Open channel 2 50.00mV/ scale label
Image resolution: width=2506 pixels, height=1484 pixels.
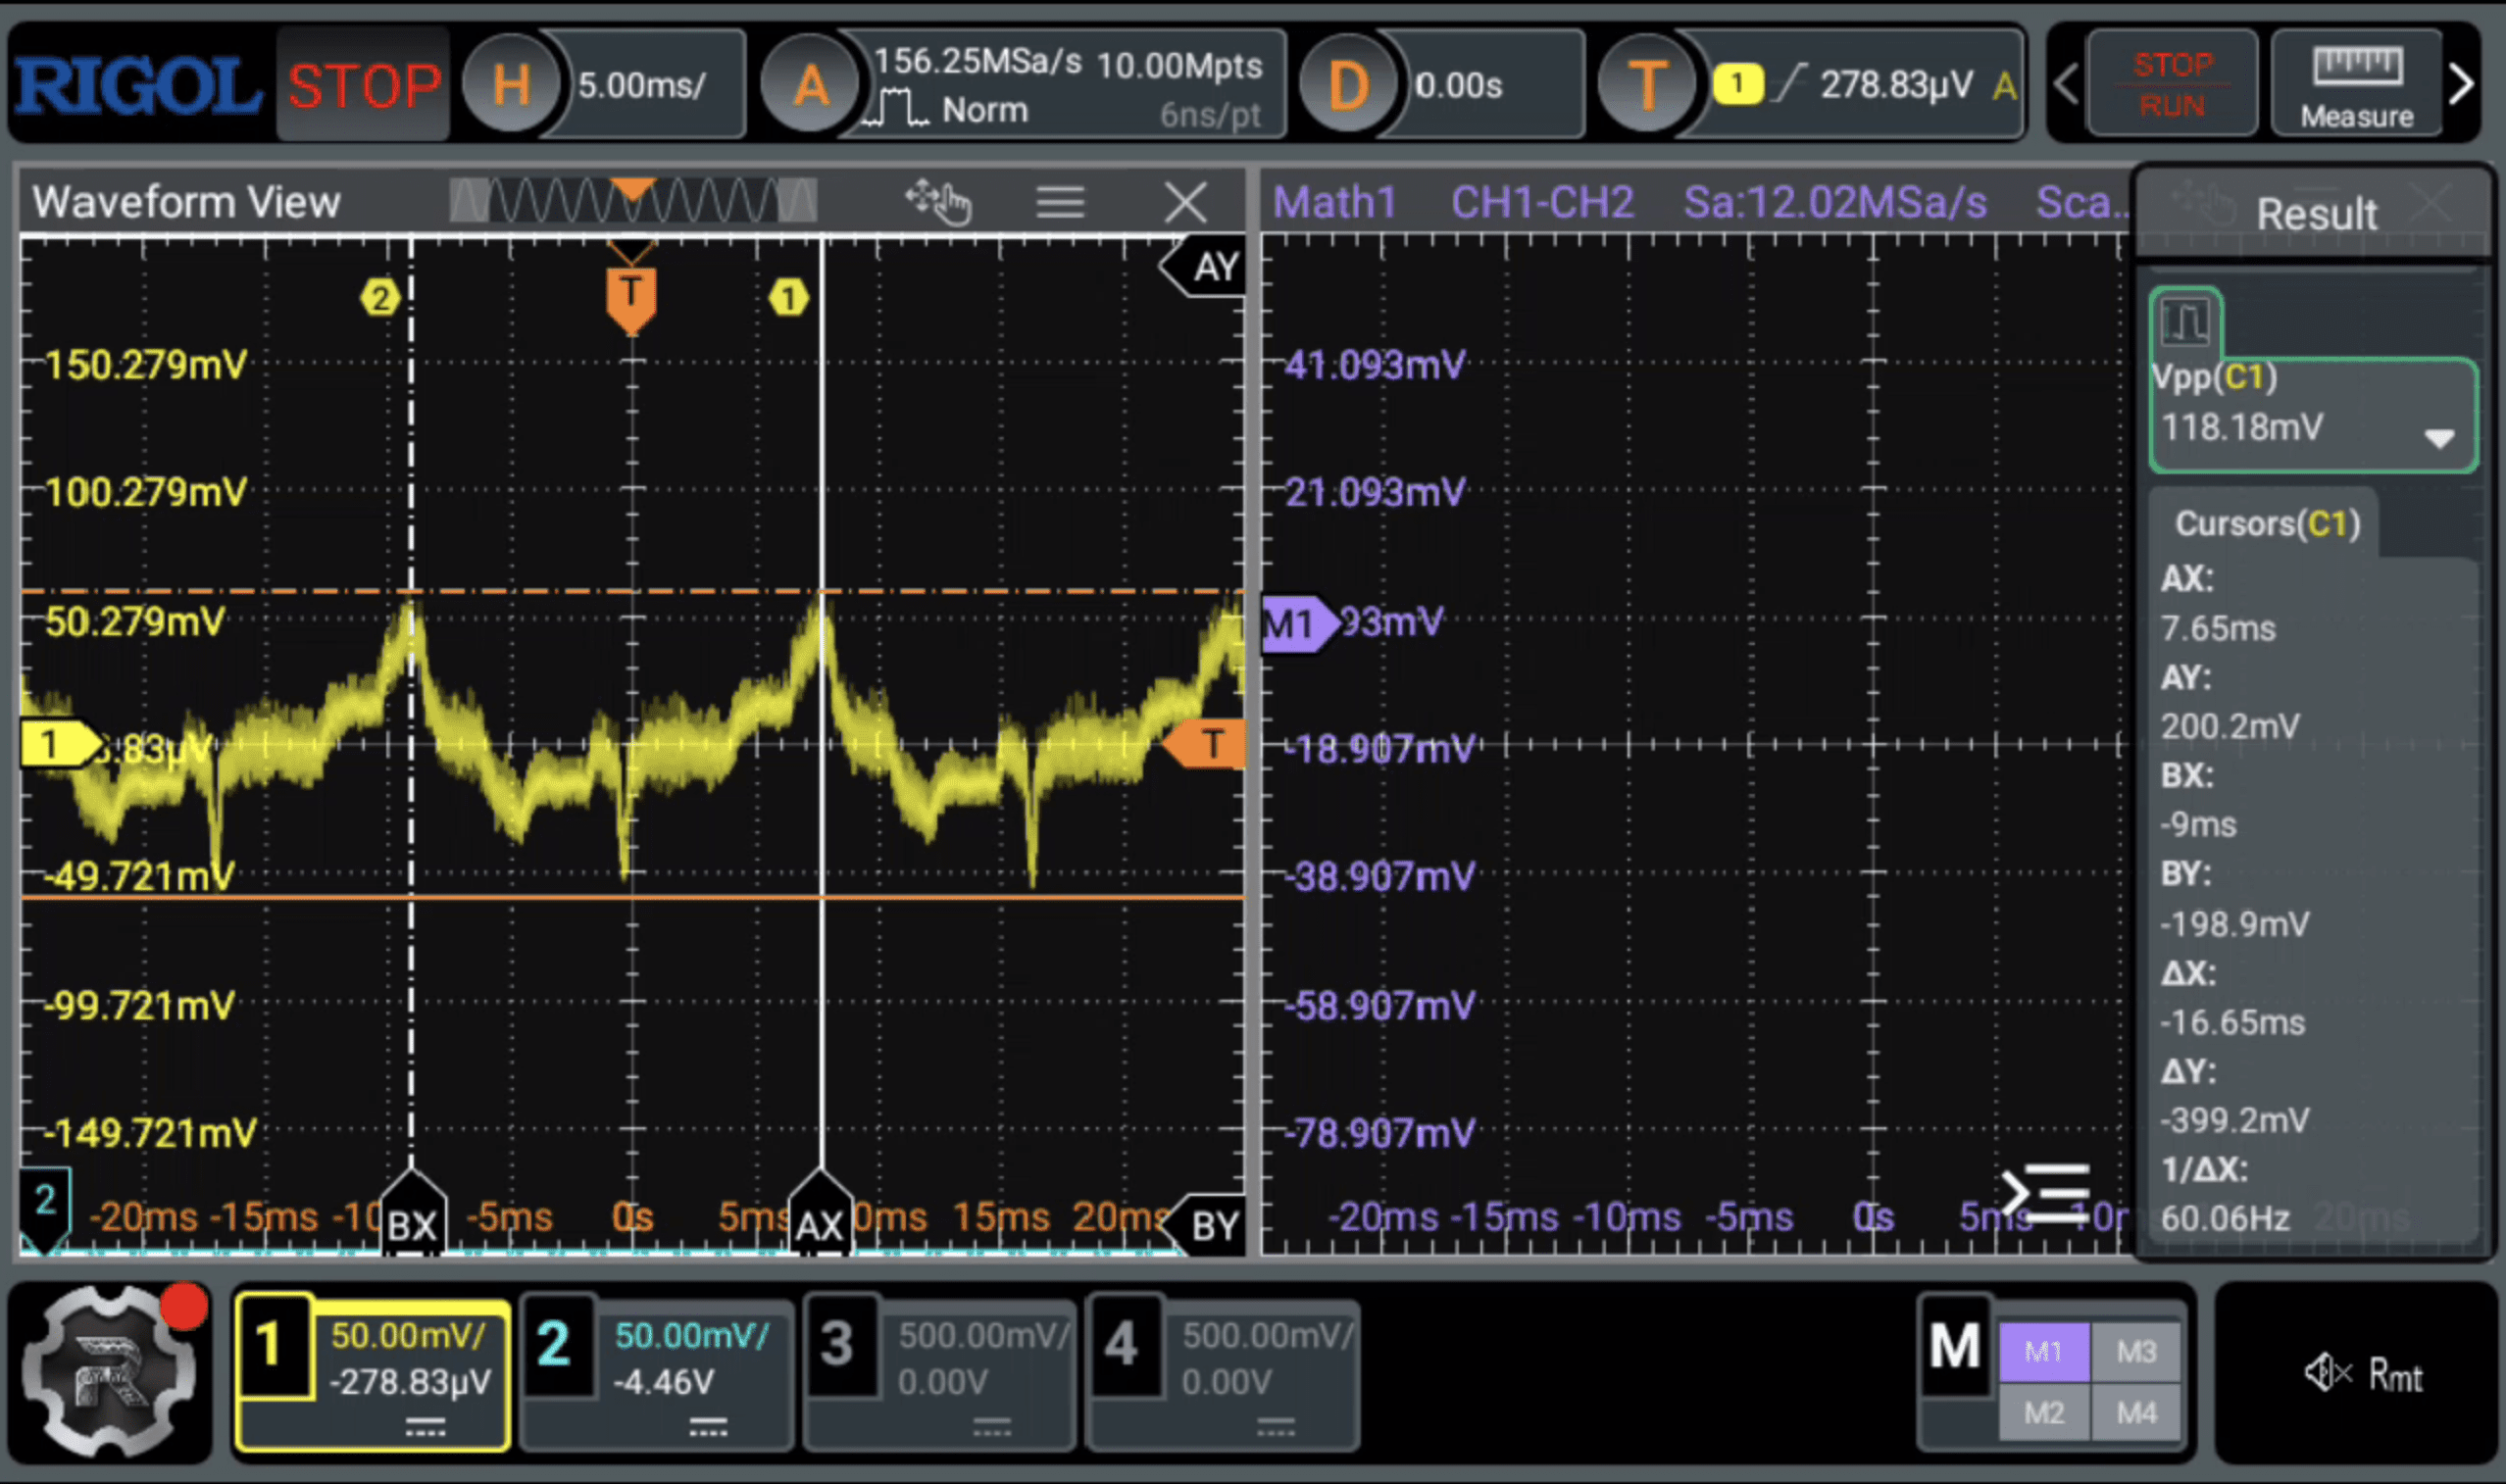(x=692, y=1335)
